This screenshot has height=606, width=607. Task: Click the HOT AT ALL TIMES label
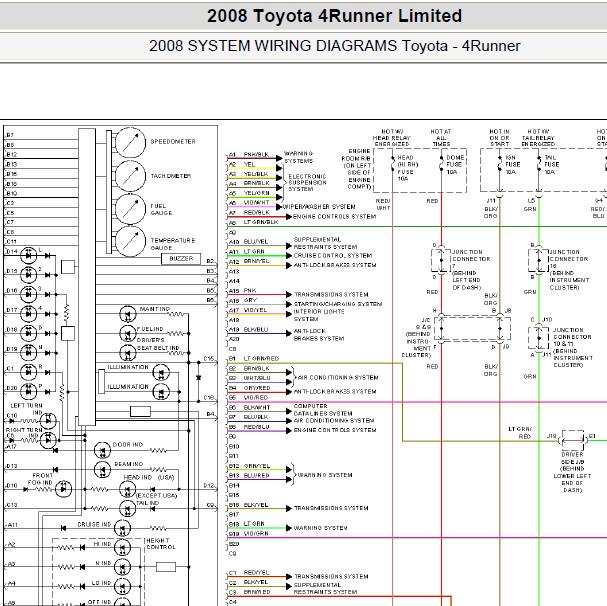click(441, 138)
